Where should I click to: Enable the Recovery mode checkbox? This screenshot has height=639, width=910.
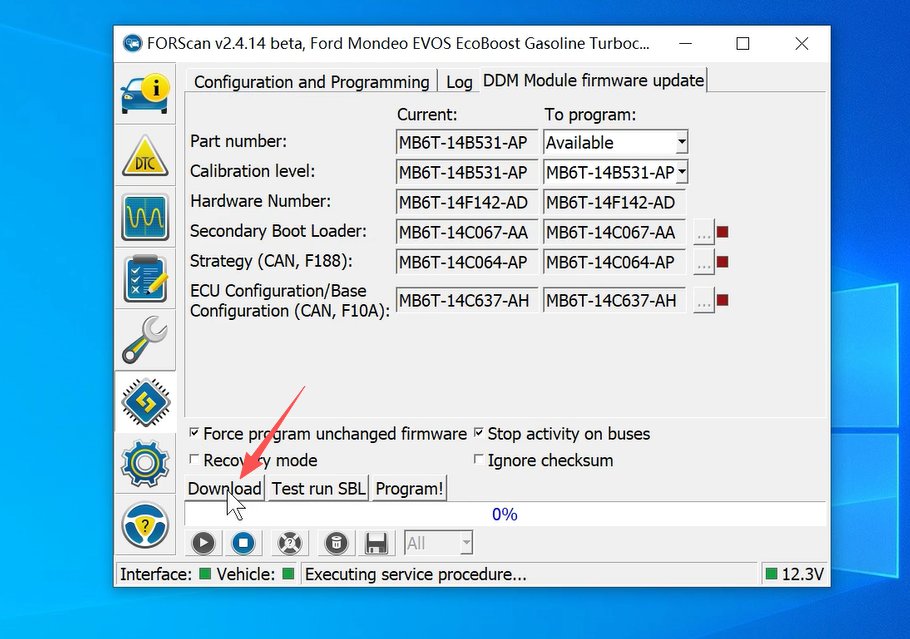coord(195,461)
